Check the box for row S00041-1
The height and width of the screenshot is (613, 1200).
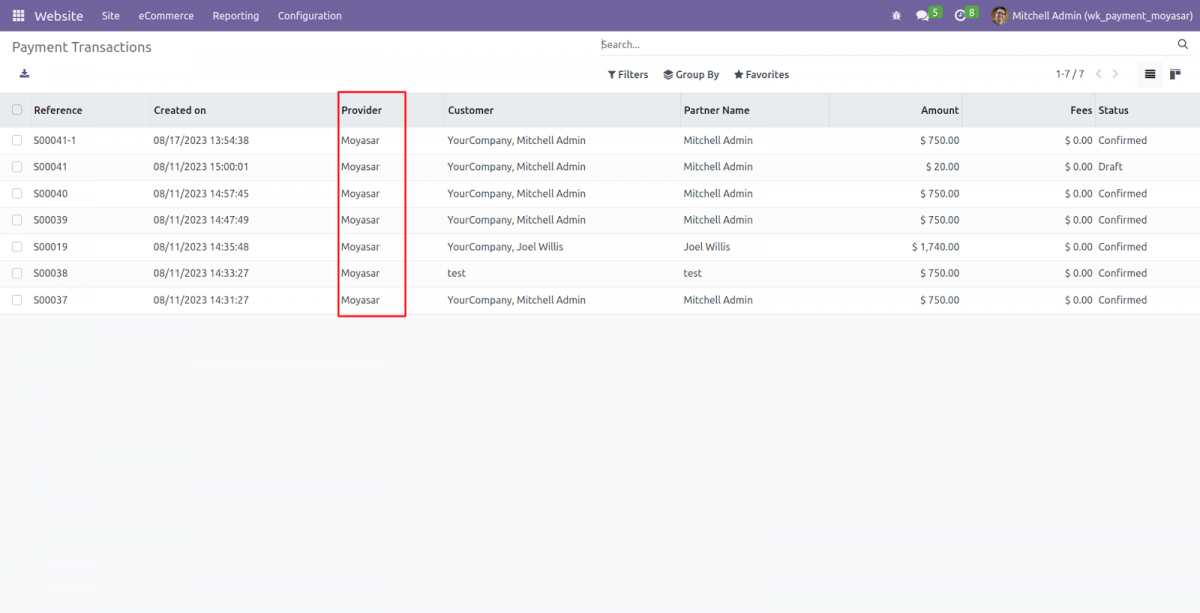click(17, 140)
